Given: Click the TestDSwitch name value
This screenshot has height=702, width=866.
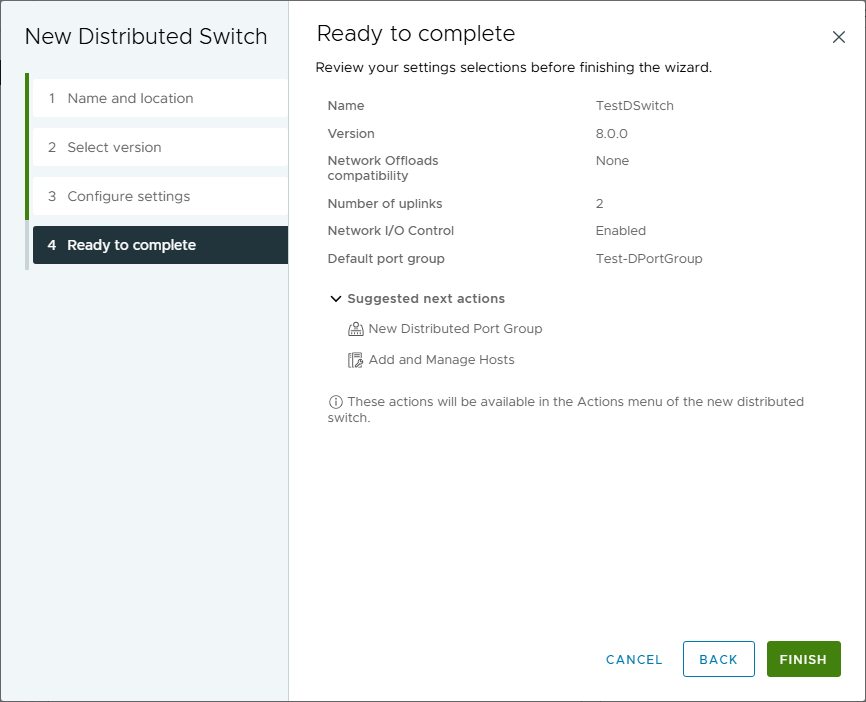Looking at the screenshot, I should [x=634, y=106].
